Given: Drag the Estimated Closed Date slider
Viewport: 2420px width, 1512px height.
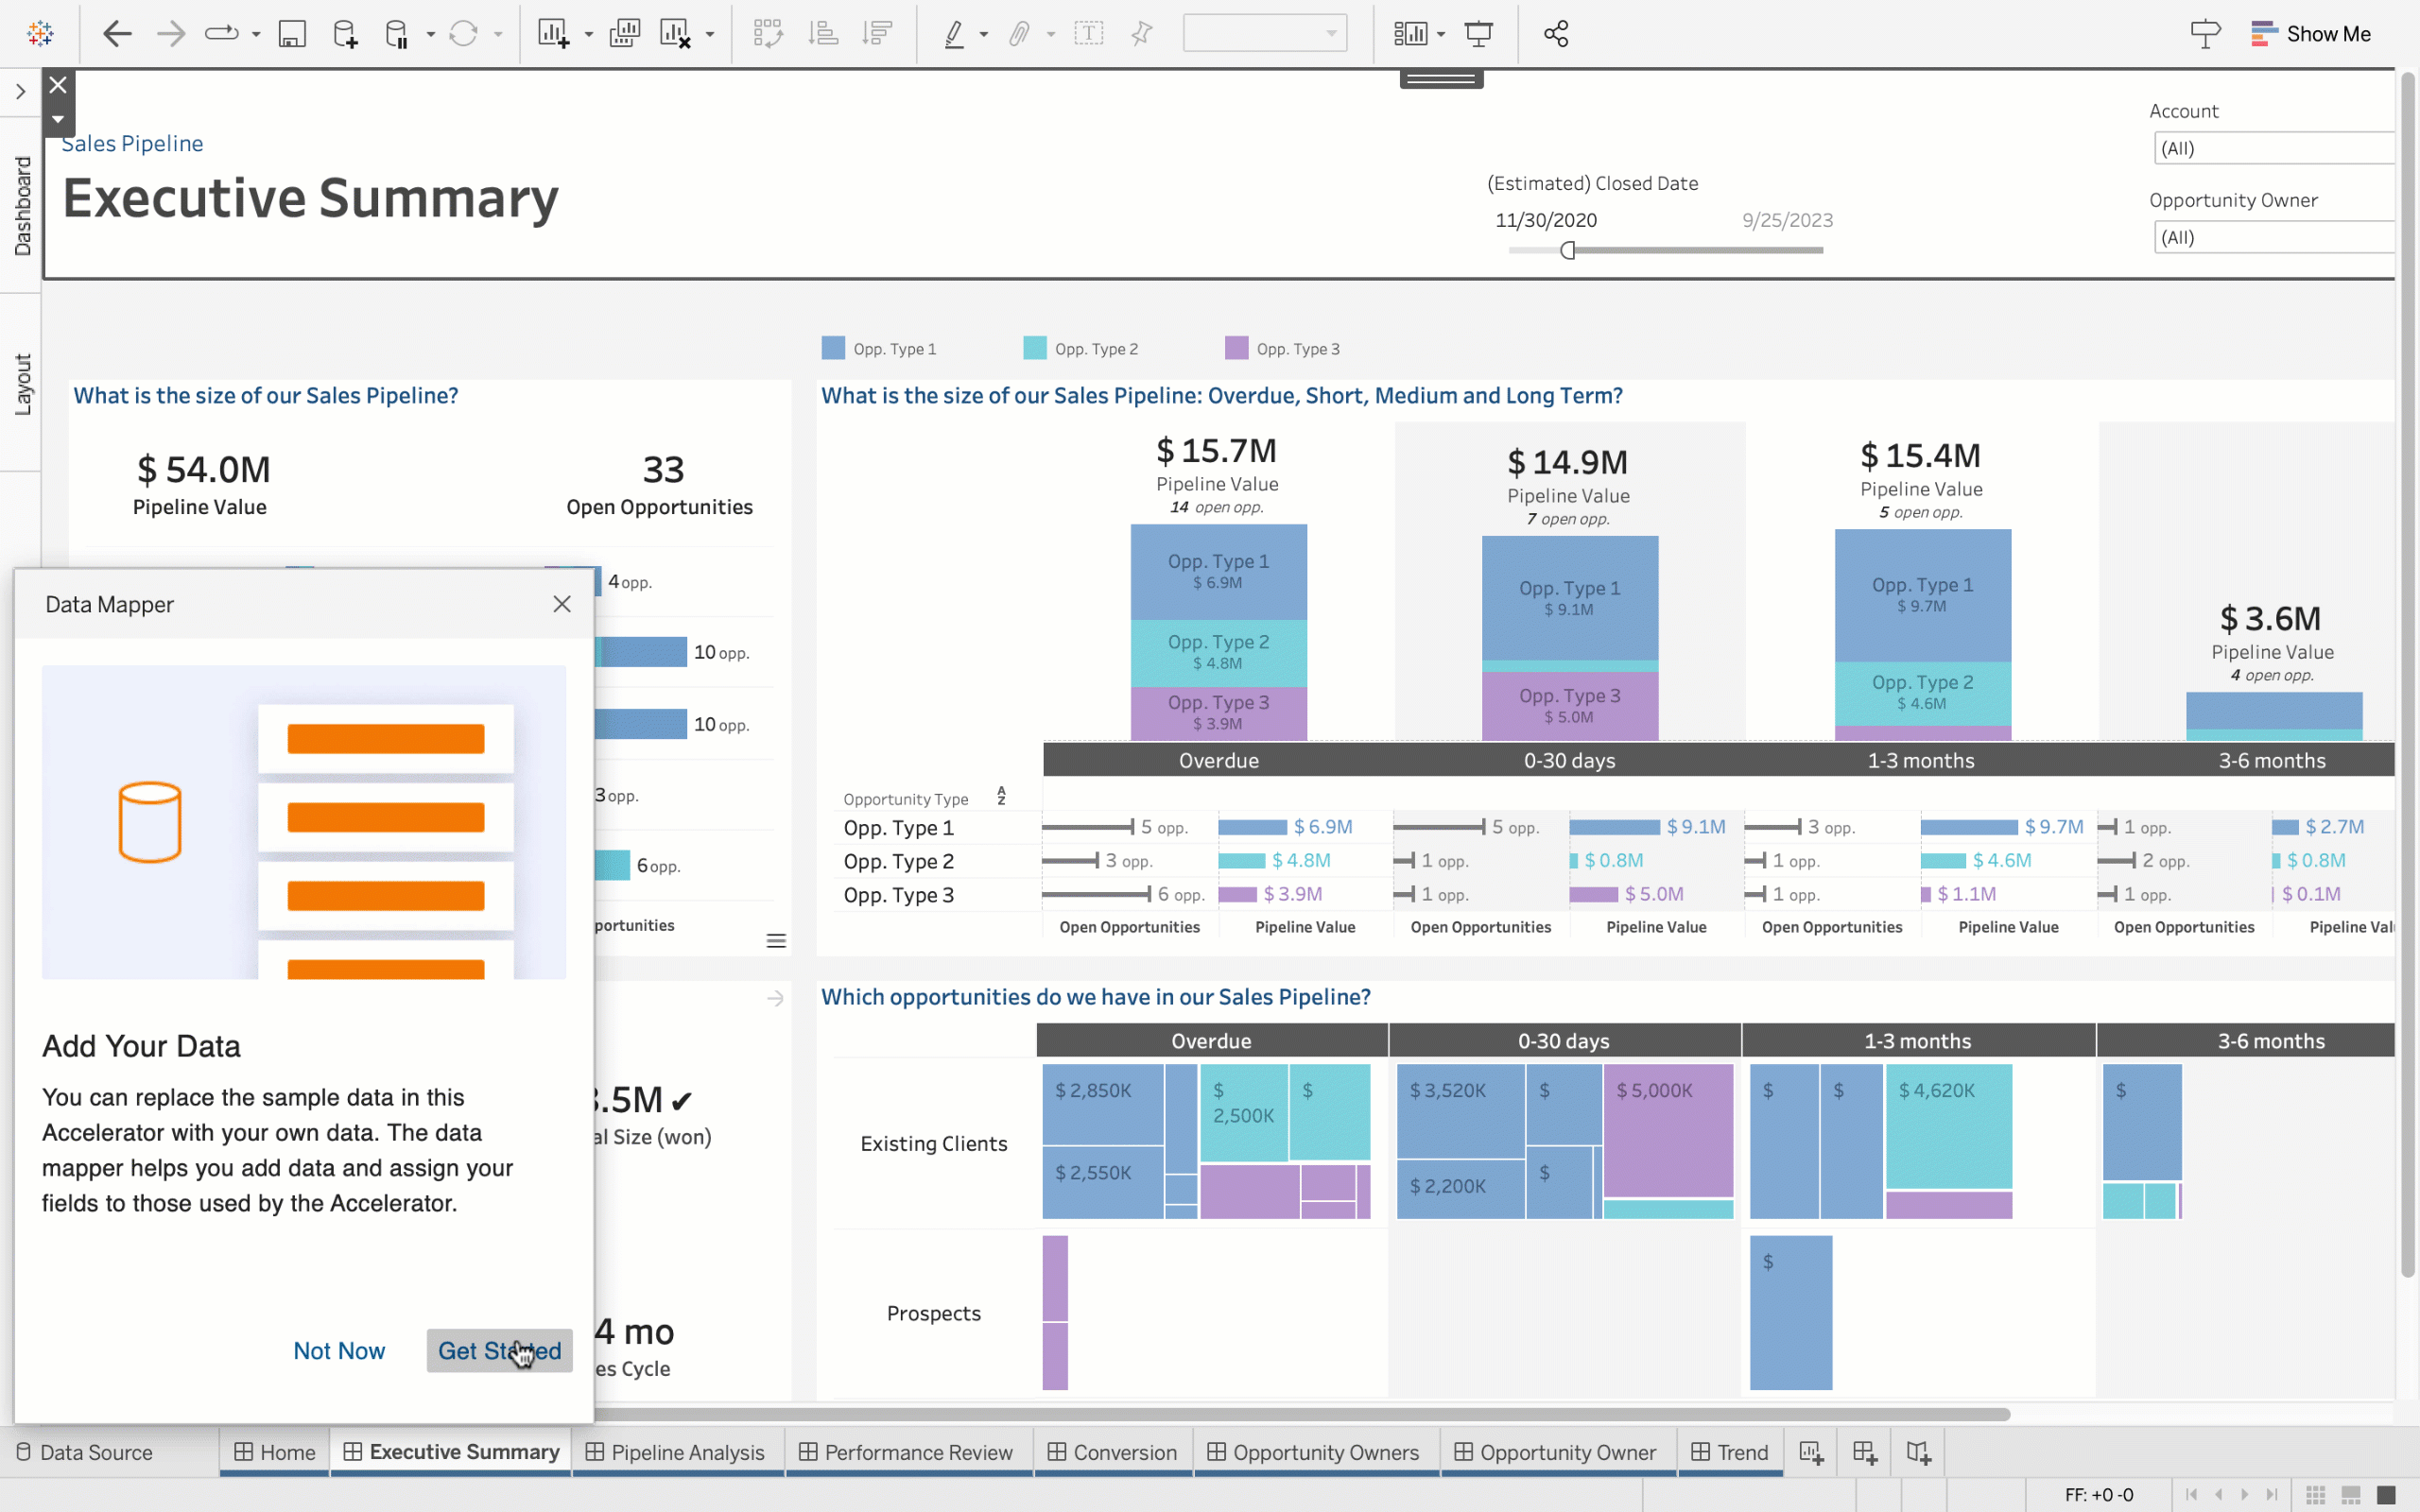Looking at the screenshot, I should coord(1566,250).
